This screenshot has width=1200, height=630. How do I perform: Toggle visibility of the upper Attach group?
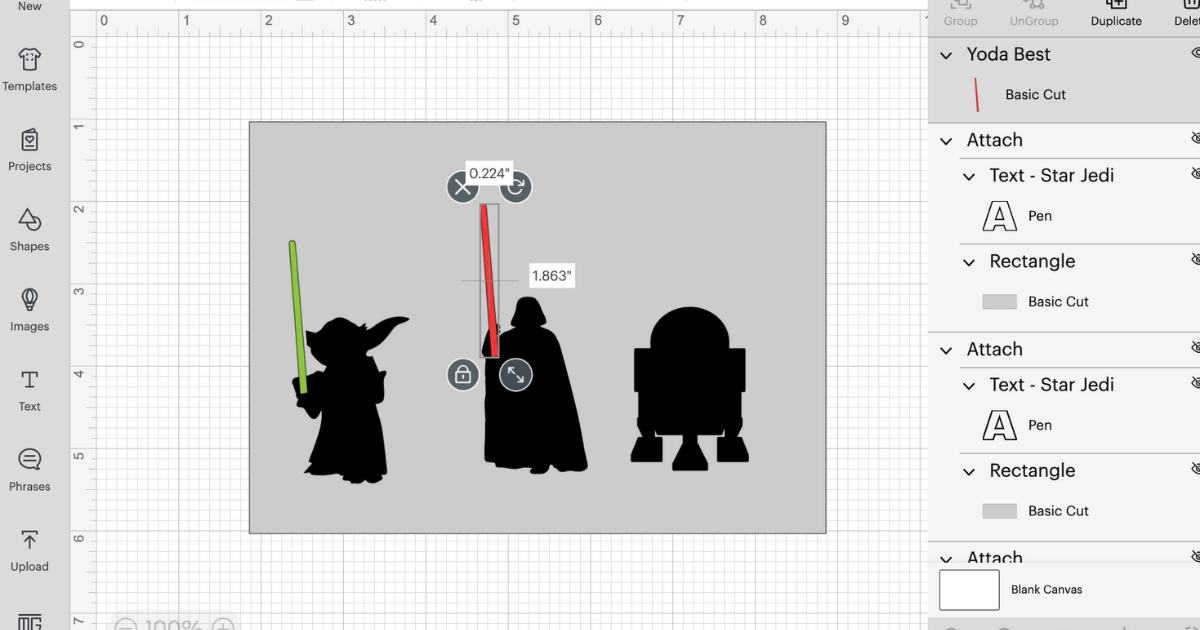pyautogui.click(x=1195, y=140)
